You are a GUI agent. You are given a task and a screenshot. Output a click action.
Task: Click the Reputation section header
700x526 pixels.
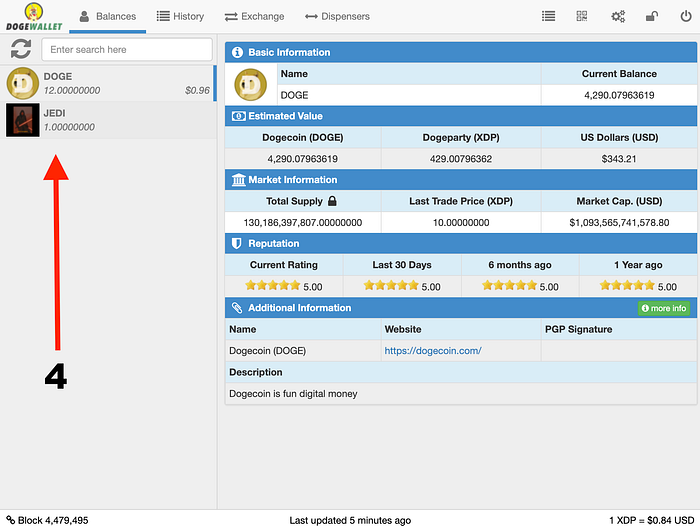461,243
